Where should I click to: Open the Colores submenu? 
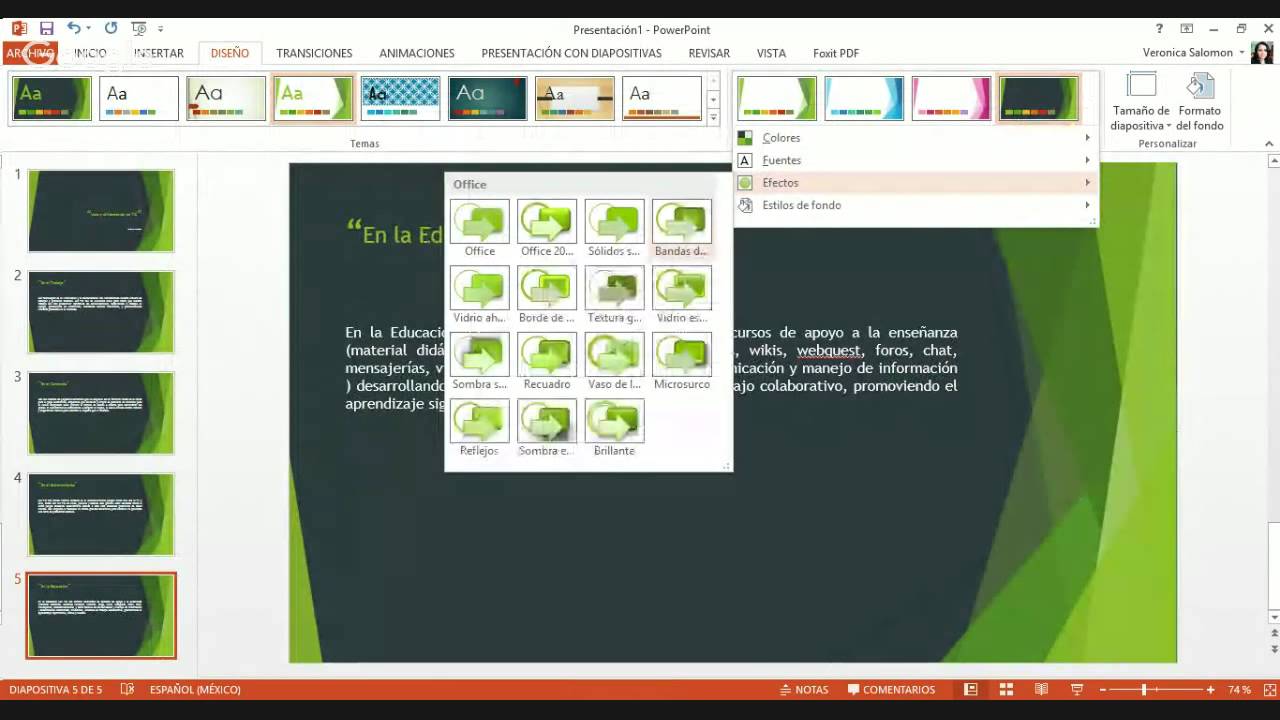(915, 138)
